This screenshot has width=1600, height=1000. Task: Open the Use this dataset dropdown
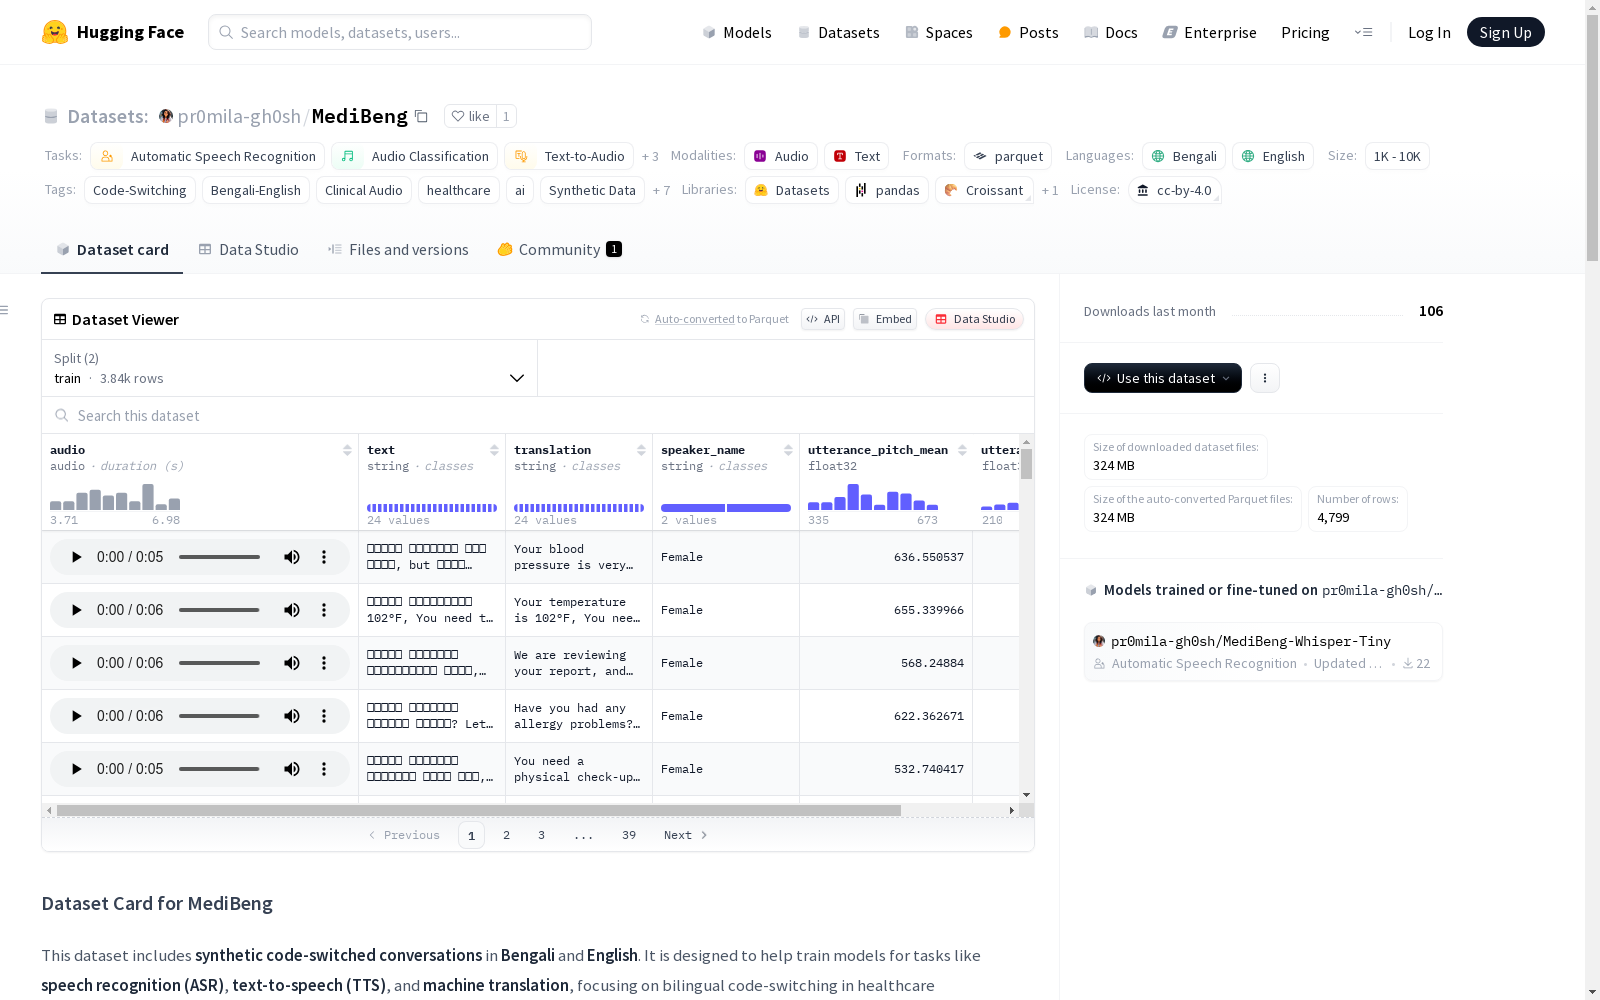tap(1163, 378)
